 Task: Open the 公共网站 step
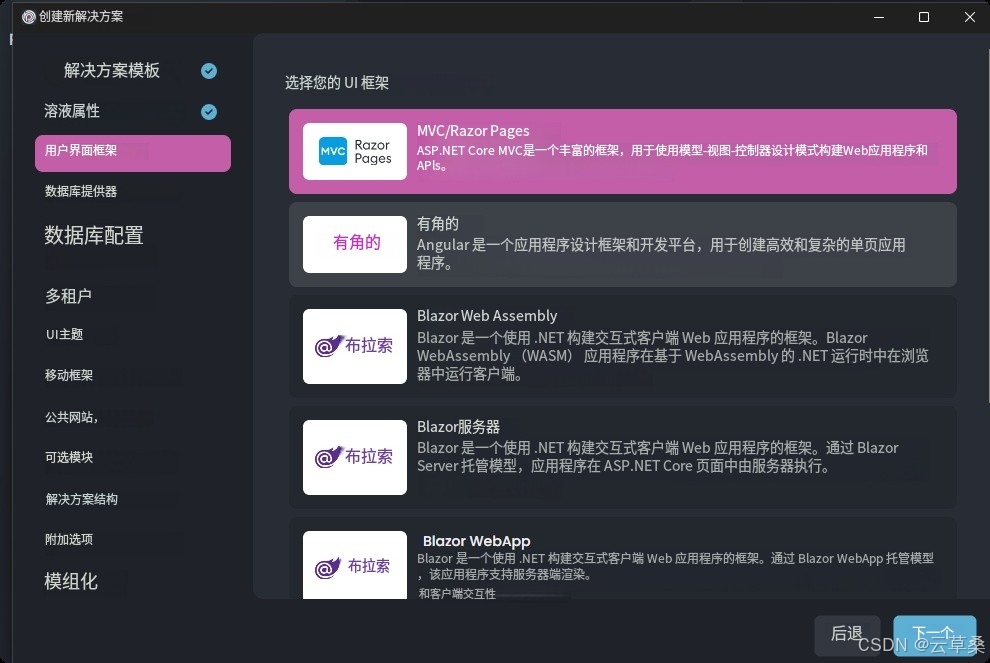[71, 417]
